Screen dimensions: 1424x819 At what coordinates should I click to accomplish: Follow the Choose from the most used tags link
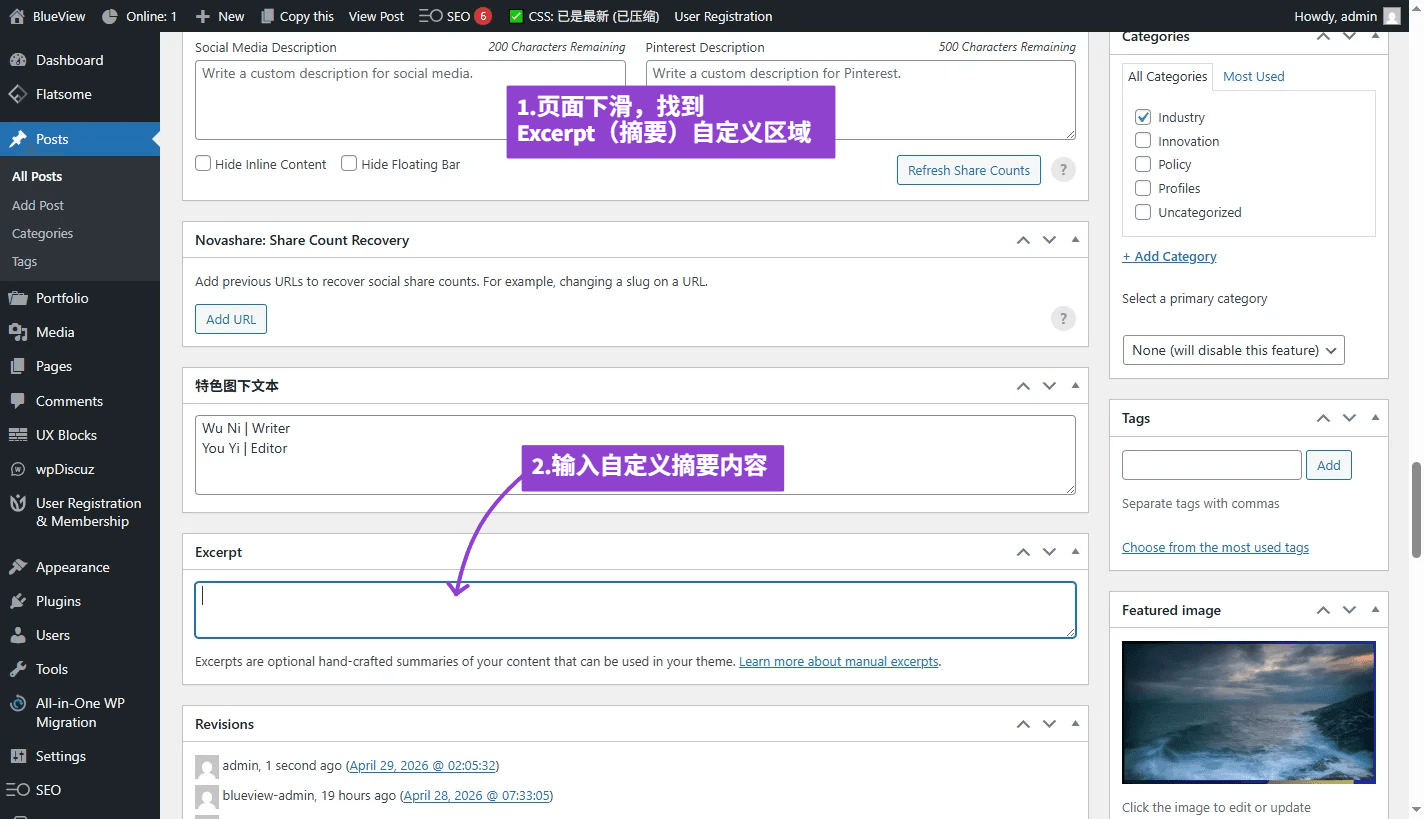click(x=1215, y=547)
